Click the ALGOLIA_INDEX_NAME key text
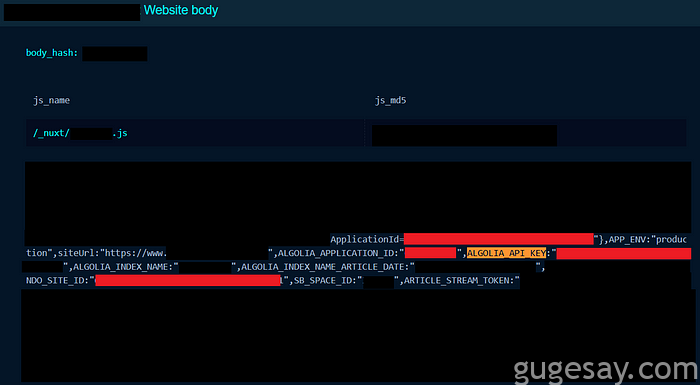 pyautogui.click(x=123, y=267)
